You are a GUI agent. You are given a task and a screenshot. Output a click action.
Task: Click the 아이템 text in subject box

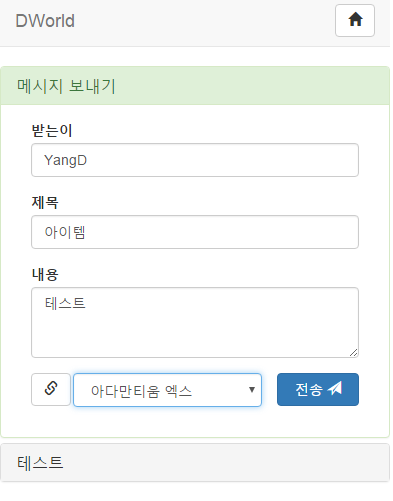coord(65,232)
